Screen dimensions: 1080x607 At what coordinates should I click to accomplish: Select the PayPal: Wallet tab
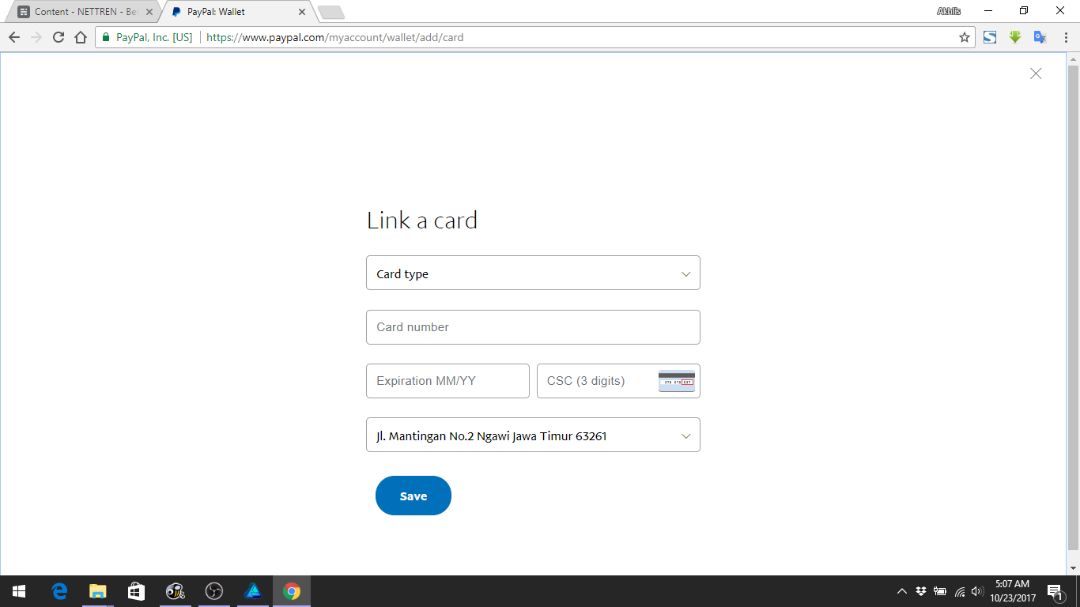click(x=236, y=12)
